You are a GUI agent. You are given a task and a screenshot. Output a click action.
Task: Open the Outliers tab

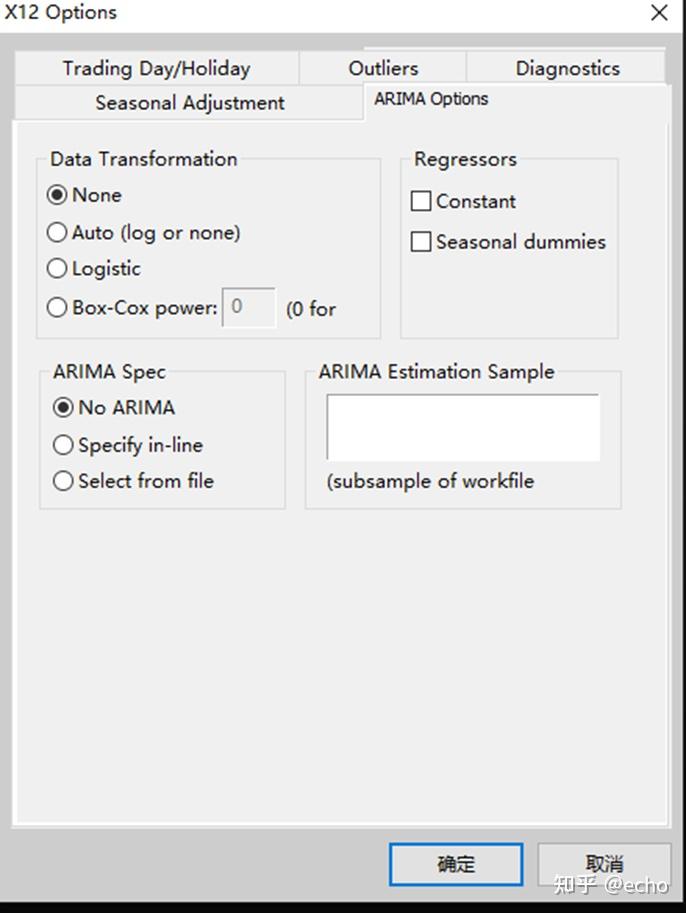(x=383, y=68)
